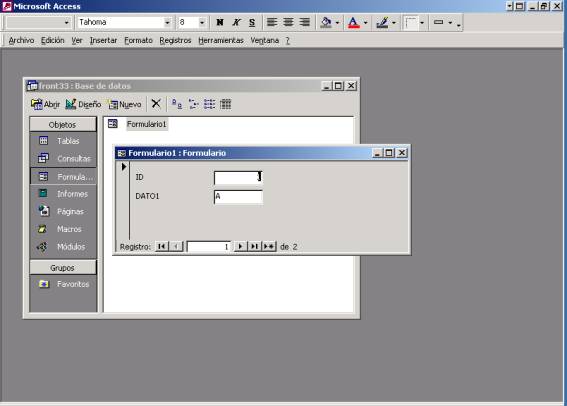567x406 pixels.
Task: Click the record number box
Action: pos(209,247)
